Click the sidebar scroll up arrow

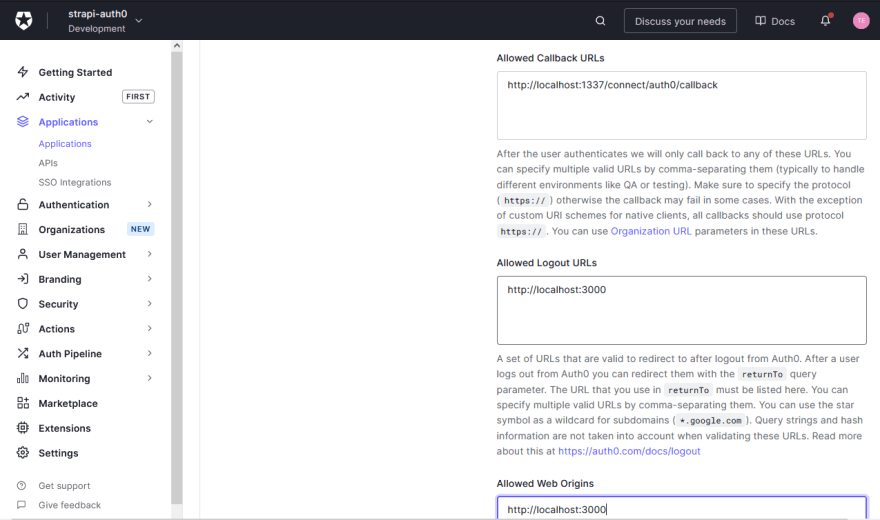click(177, 46)
